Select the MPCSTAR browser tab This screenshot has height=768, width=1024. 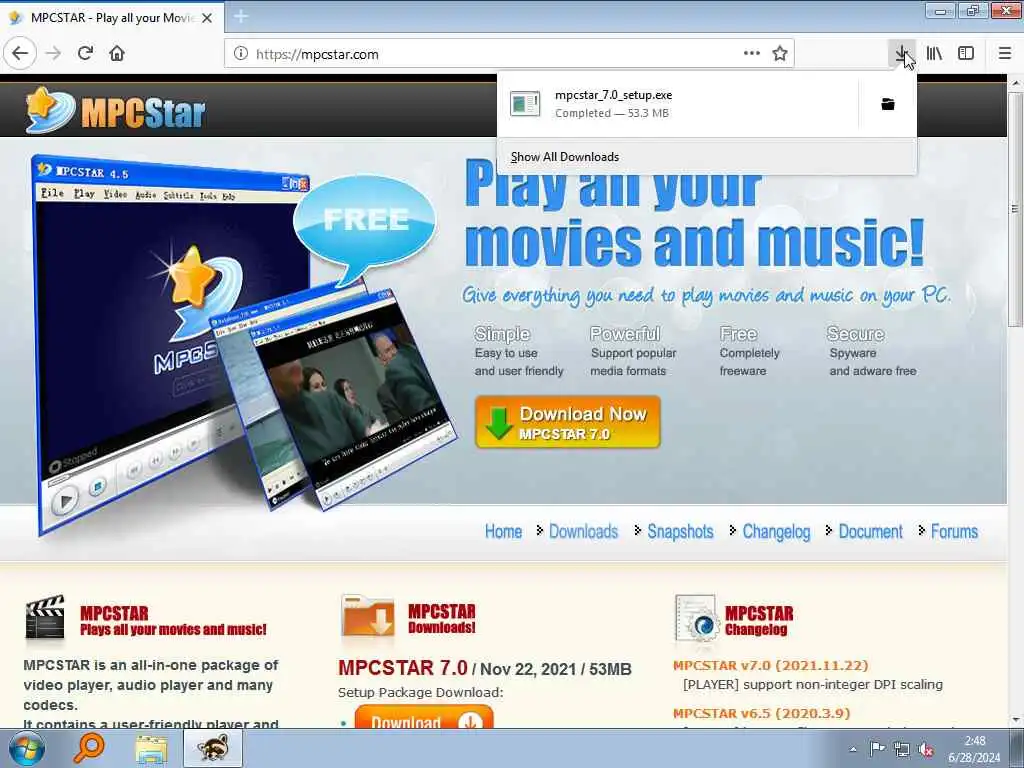[x=112, y=18]
